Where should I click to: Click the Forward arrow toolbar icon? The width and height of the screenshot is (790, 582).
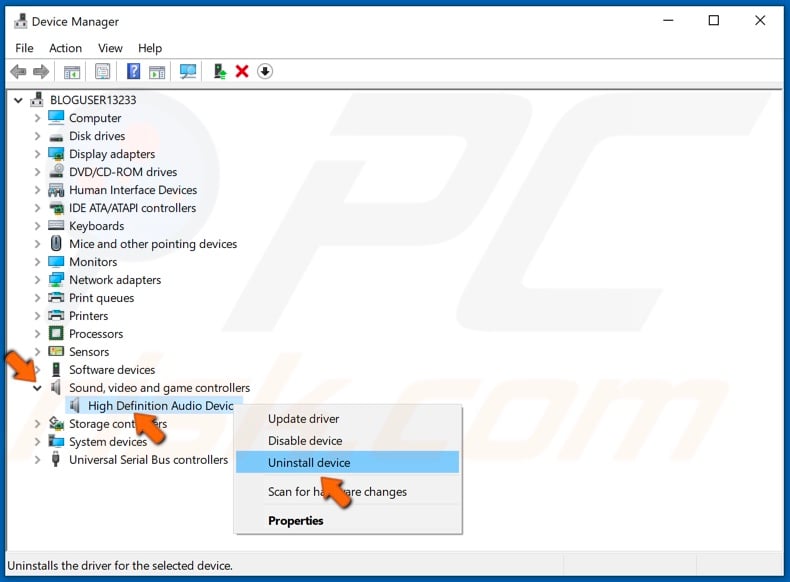click(41, 72)
